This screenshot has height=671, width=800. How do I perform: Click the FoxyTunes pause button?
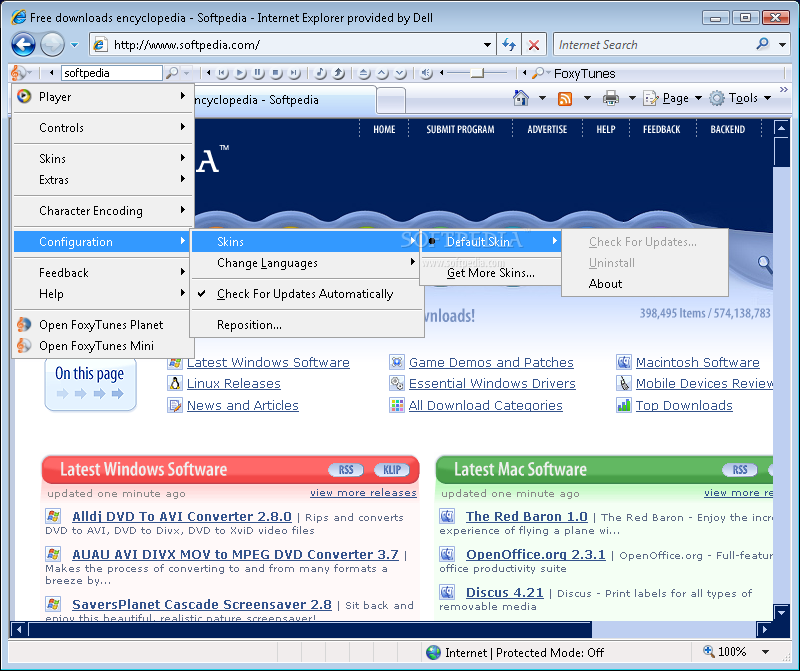coord(258,73)
